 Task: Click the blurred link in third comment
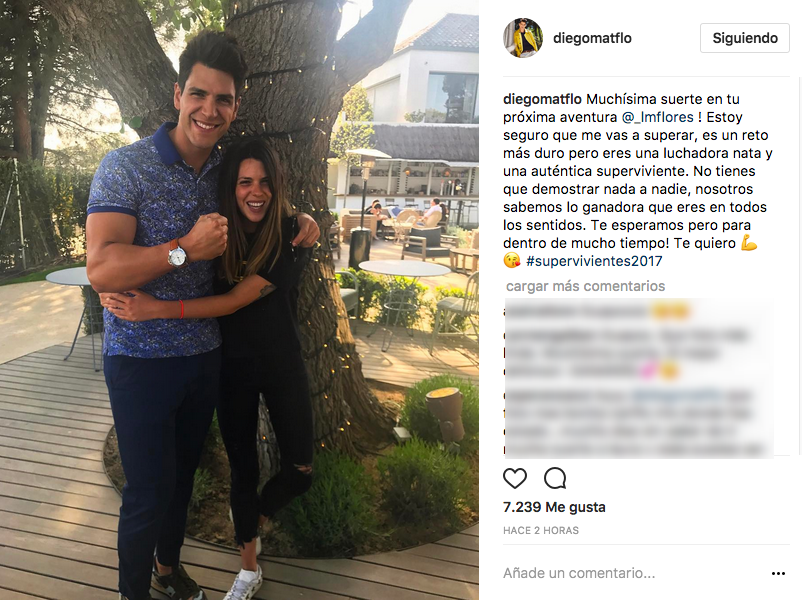[x=676, y=395]
